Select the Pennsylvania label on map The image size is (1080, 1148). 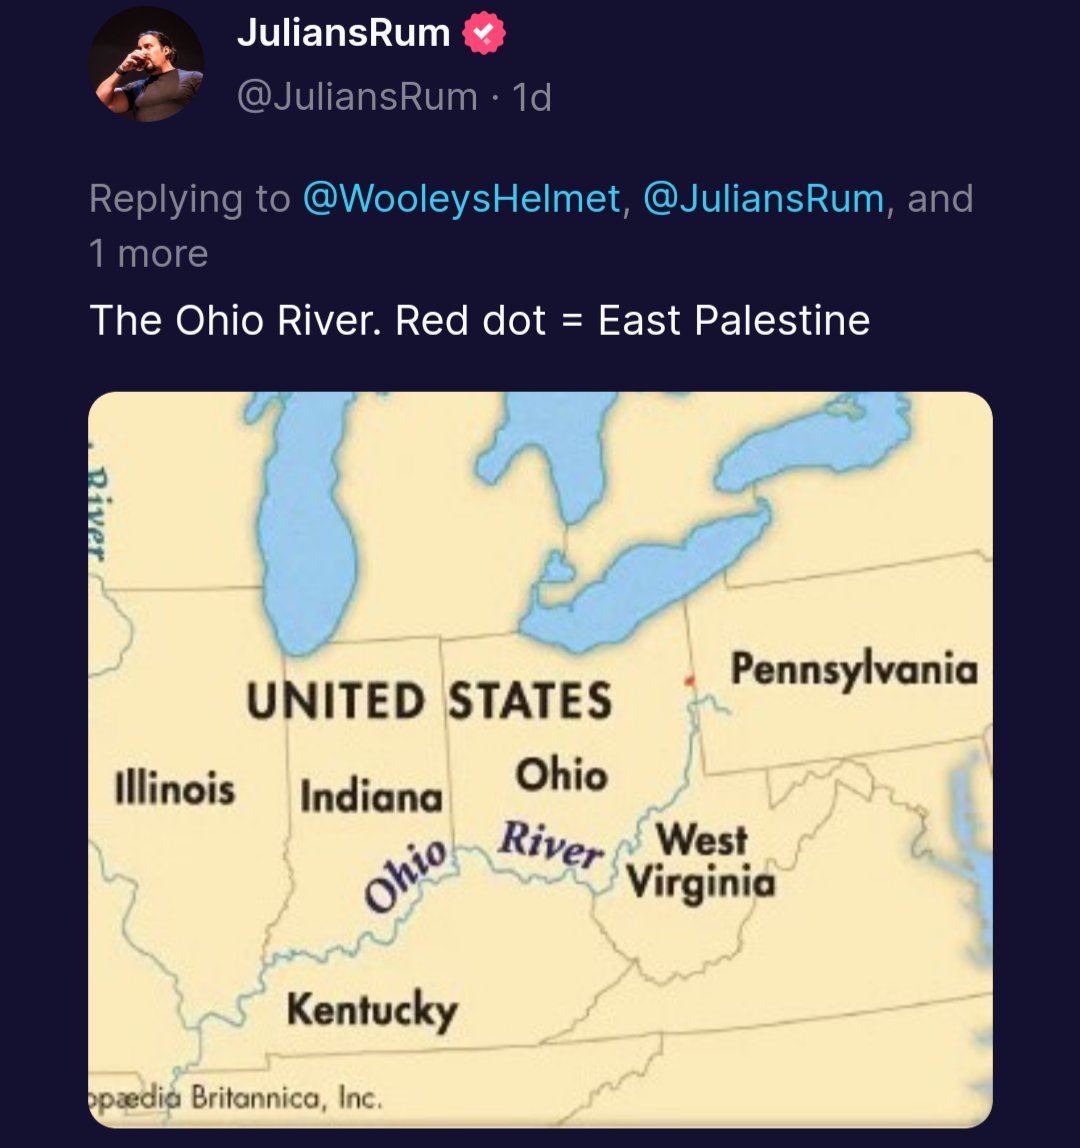click(x=853, y=669)
